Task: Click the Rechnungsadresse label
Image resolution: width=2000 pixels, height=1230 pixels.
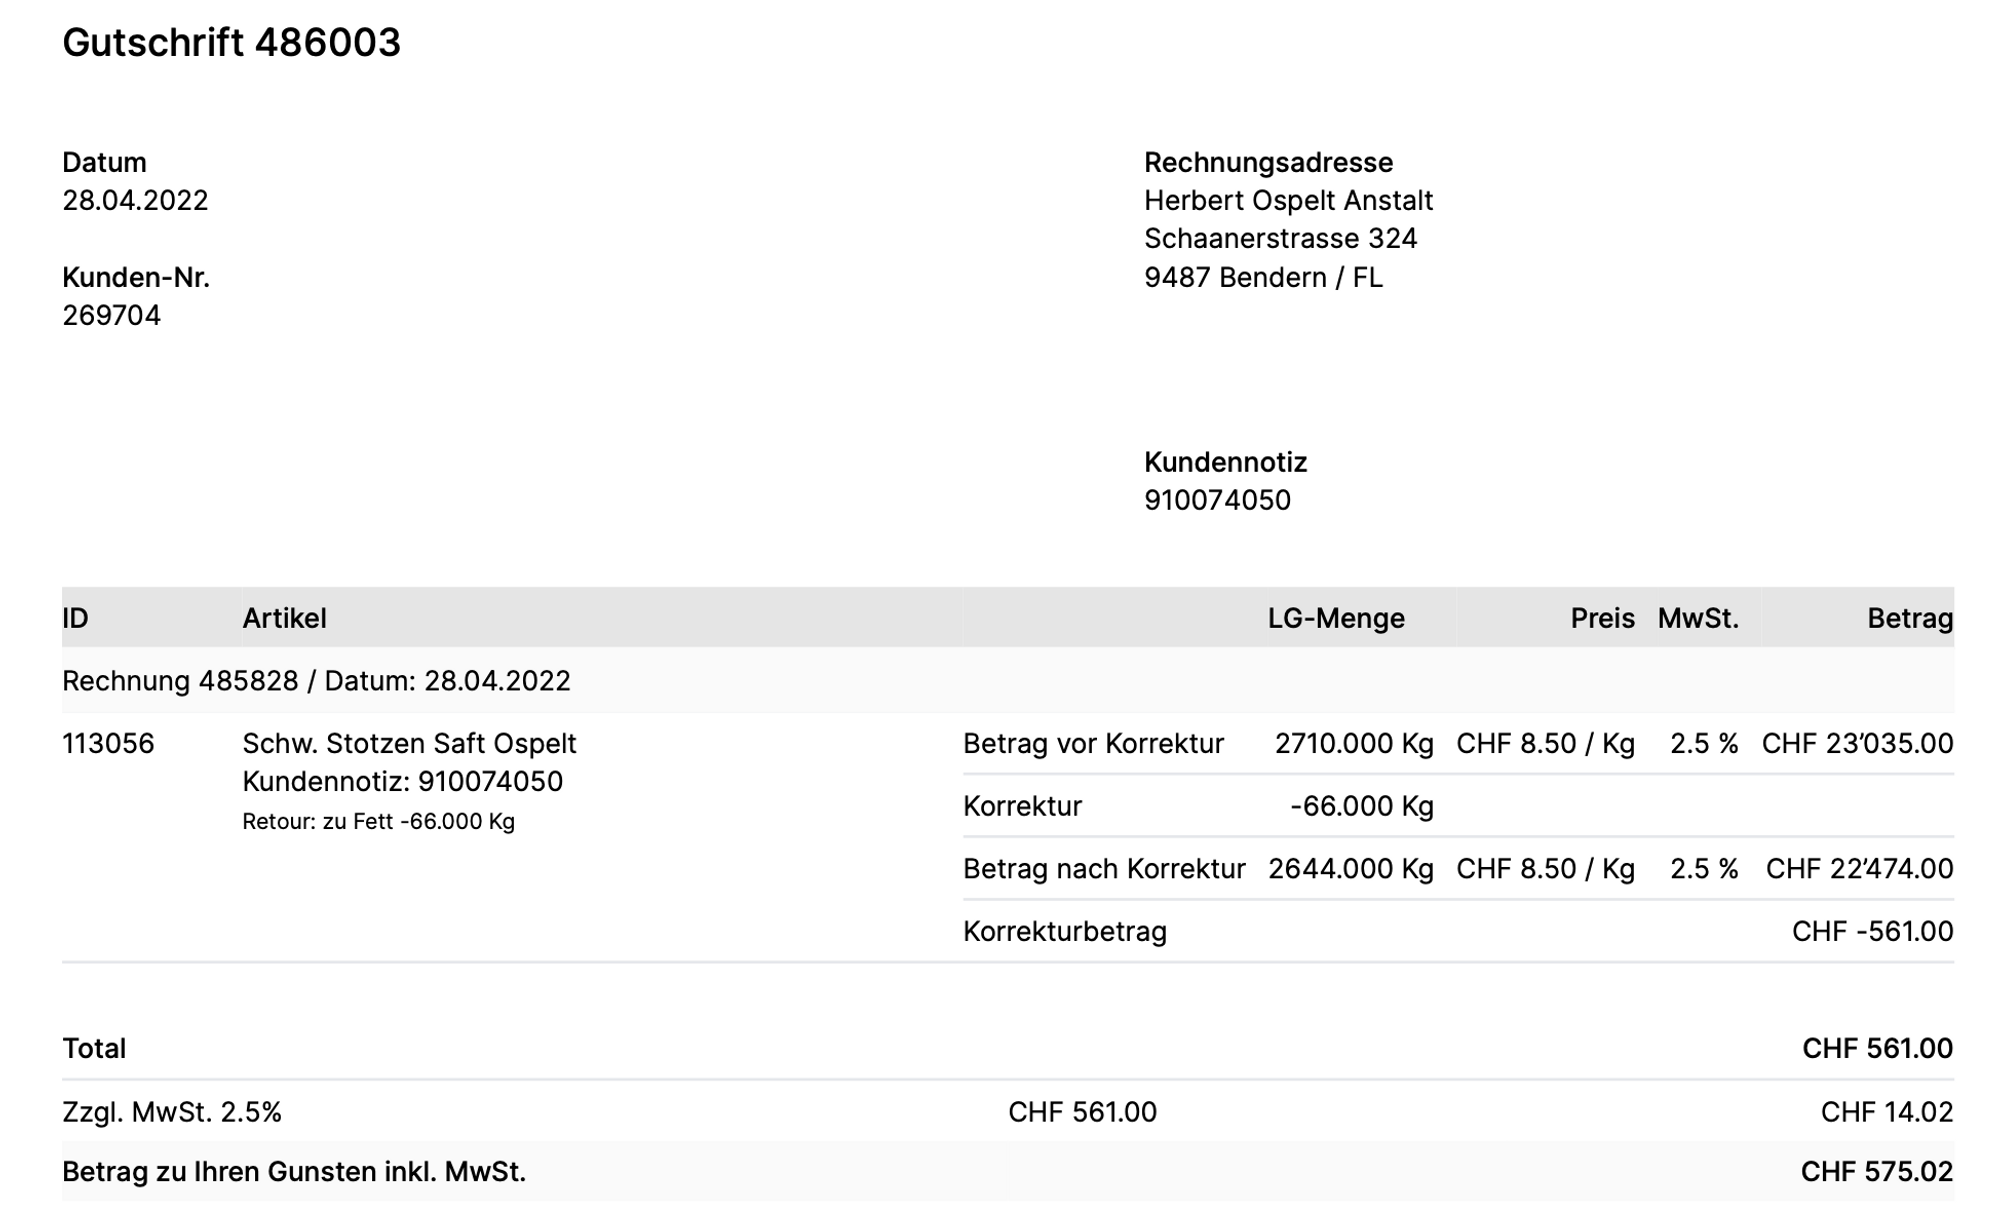Action: click(x=1268, y=162)
